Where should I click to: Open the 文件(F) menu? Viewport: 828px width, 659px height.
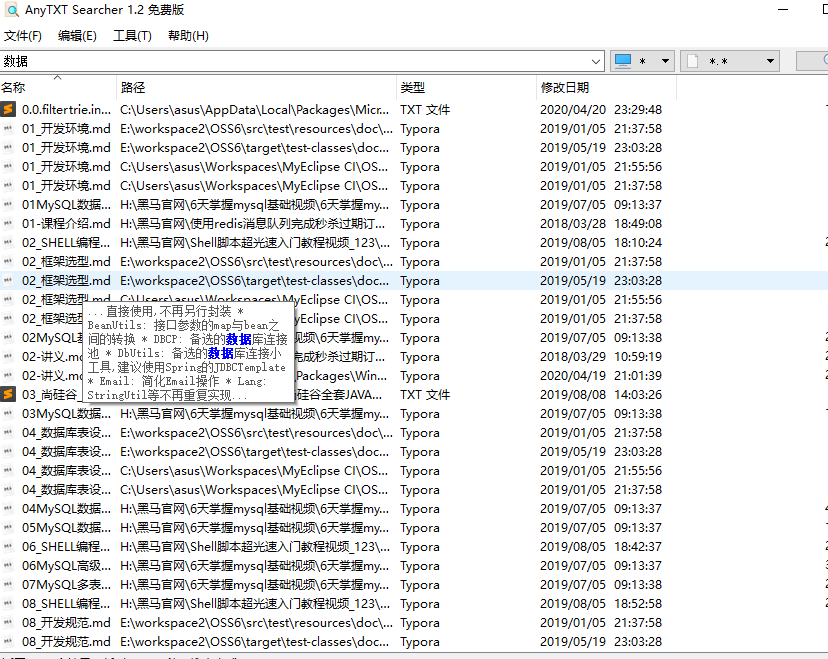click(x=23, y=35)
